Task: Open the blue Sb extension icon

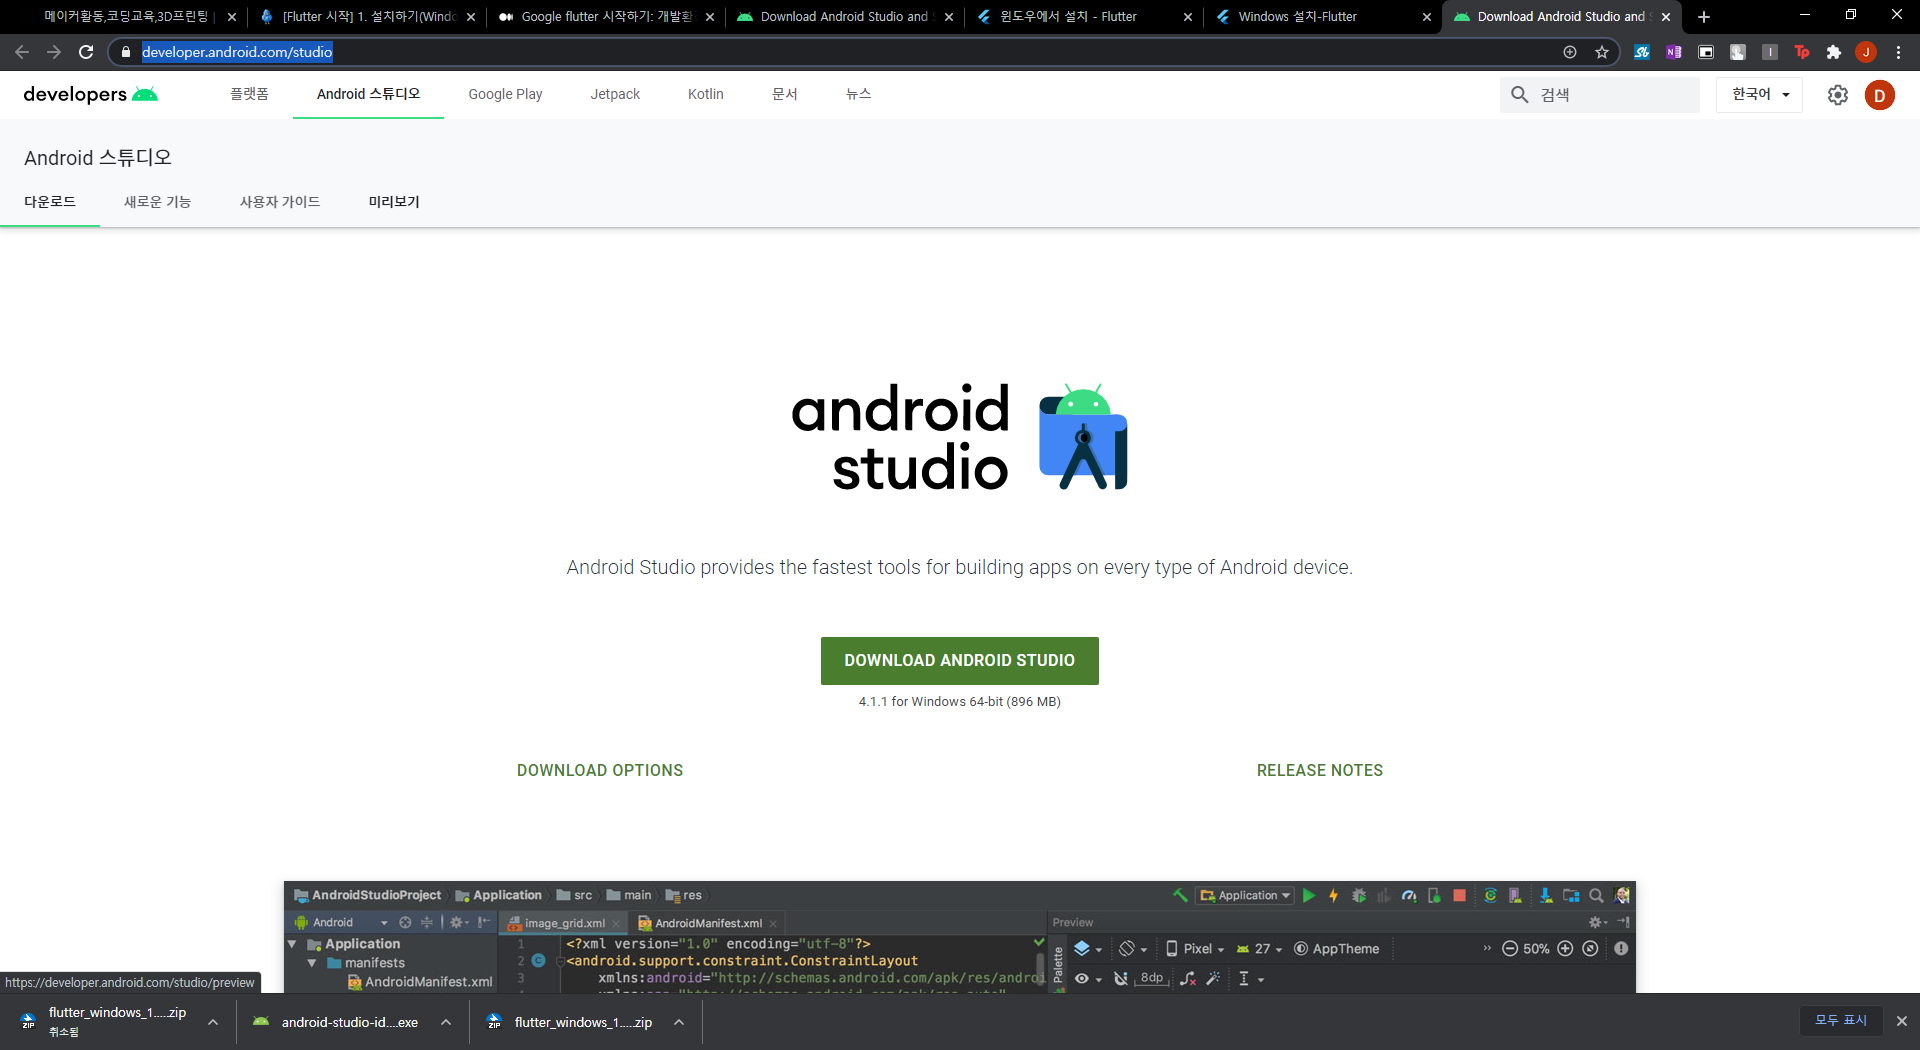Action: click(x=1642, y=52)
